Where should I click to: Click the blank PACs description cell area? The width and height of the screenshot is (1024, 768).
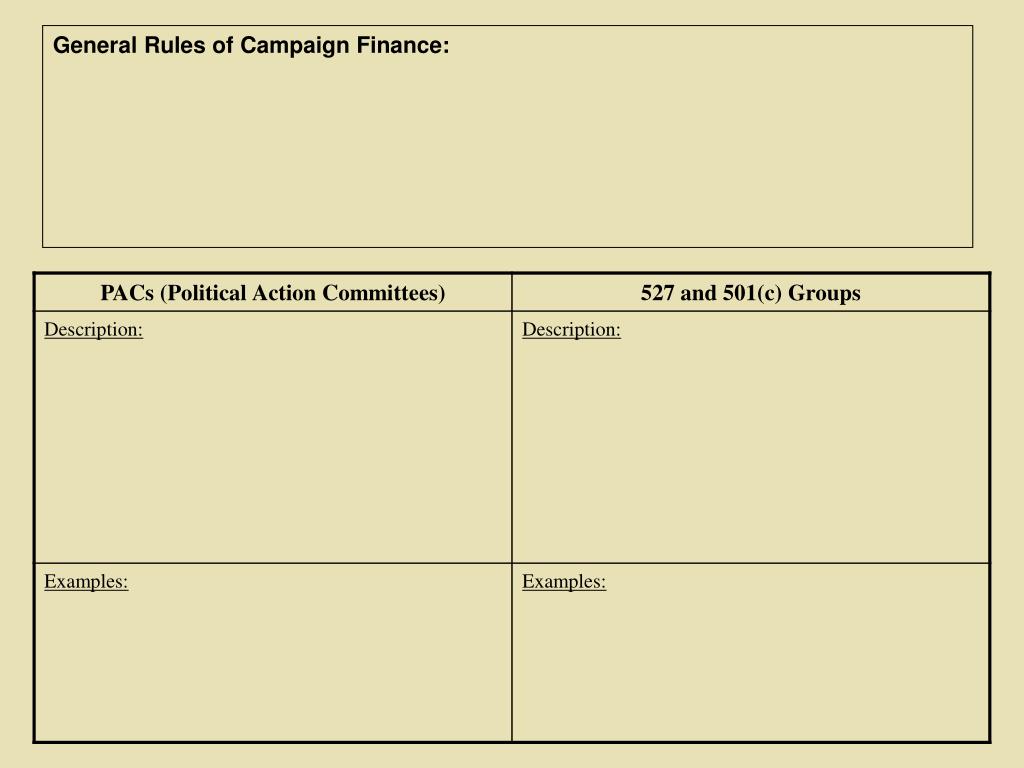point(273,451)
